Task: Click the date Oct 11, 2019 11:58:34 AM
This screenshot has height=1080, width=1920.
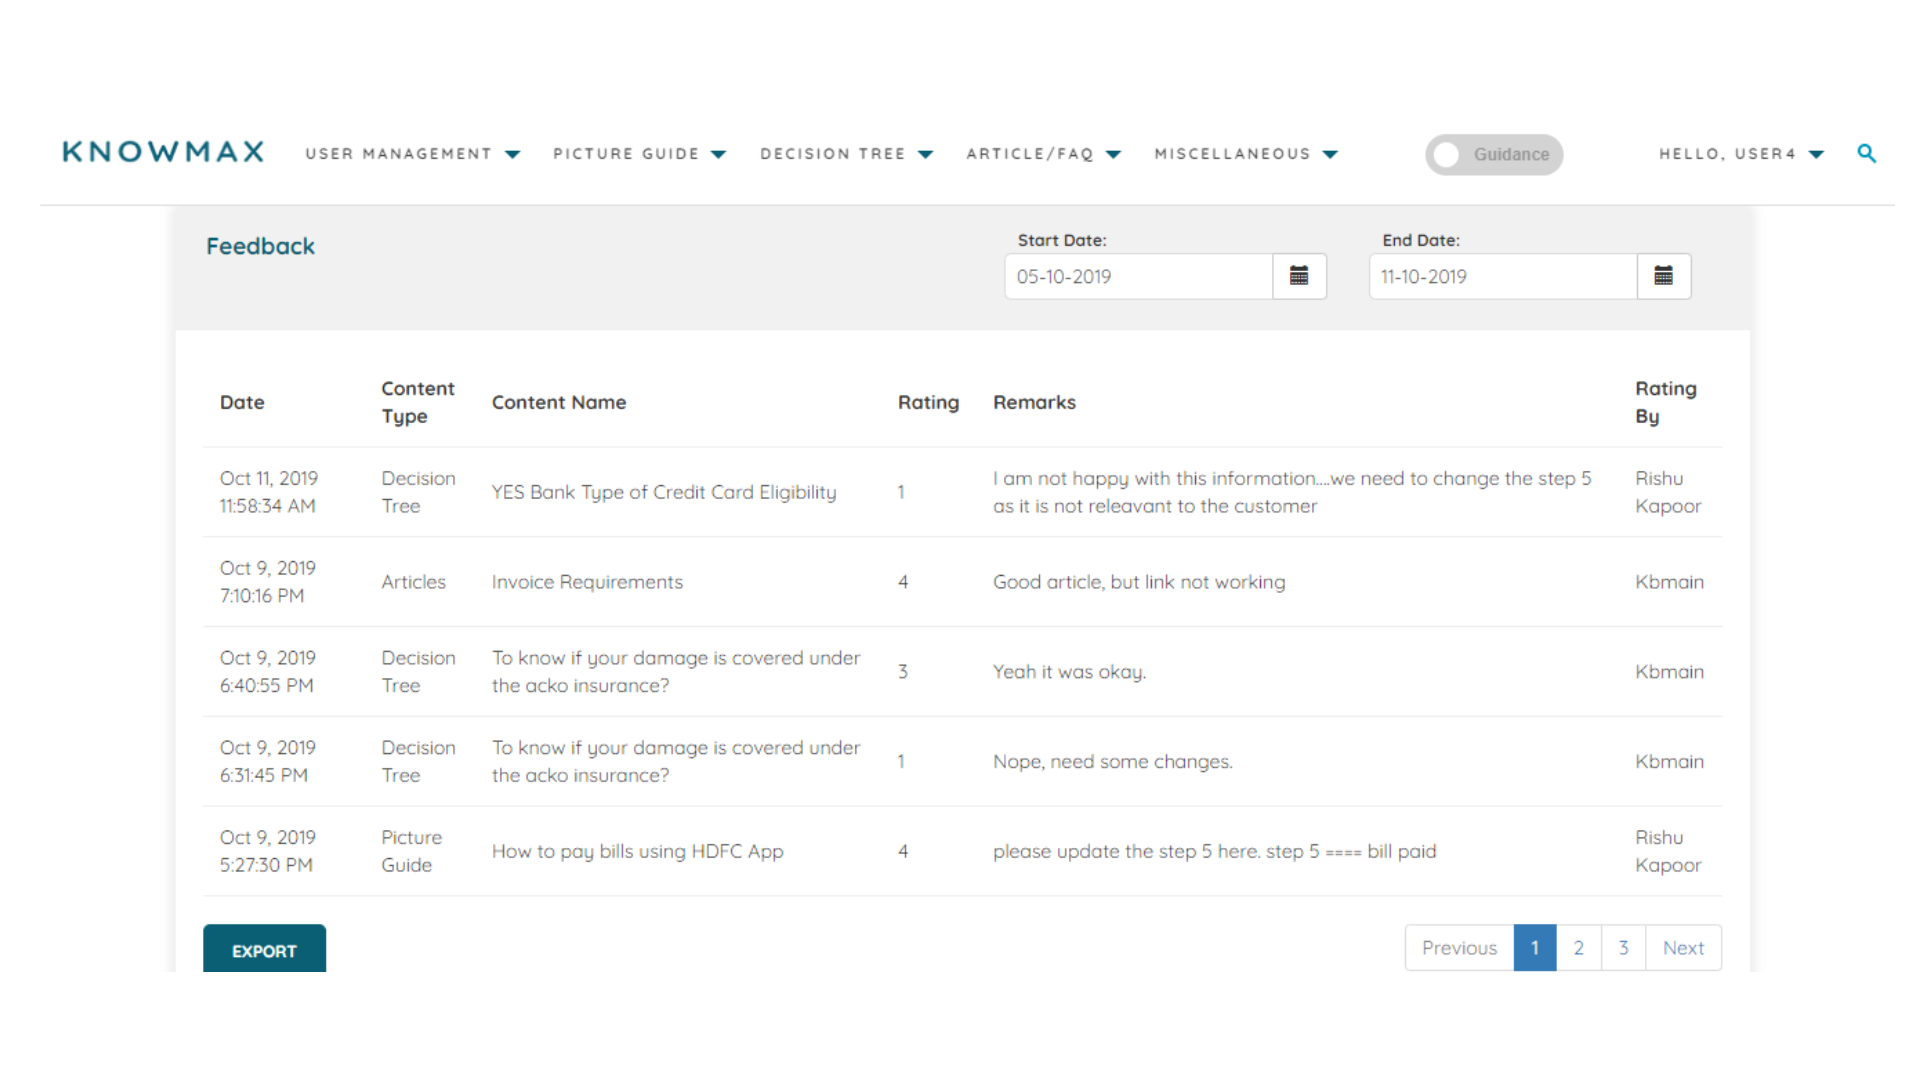Action: tap(269, 492)
